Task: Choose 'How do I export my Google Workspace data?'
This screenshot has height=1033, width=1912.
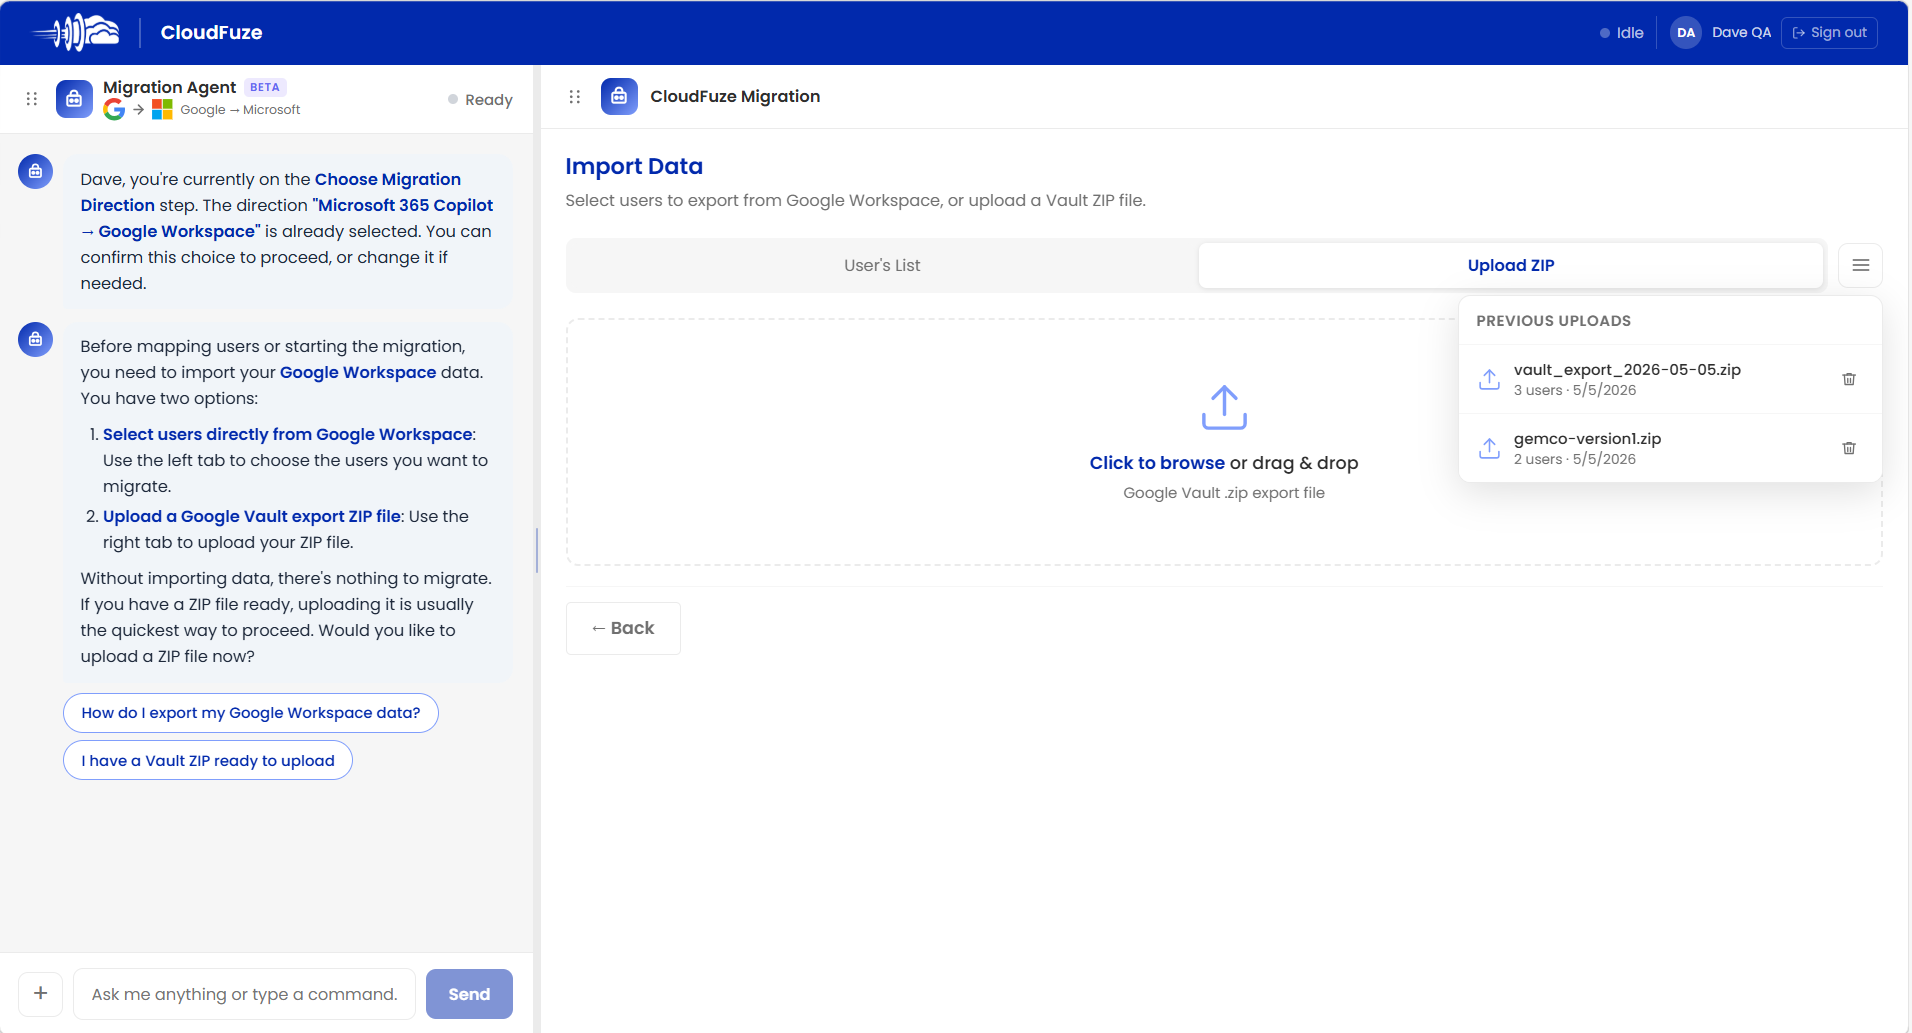Action: pos(251,713)
